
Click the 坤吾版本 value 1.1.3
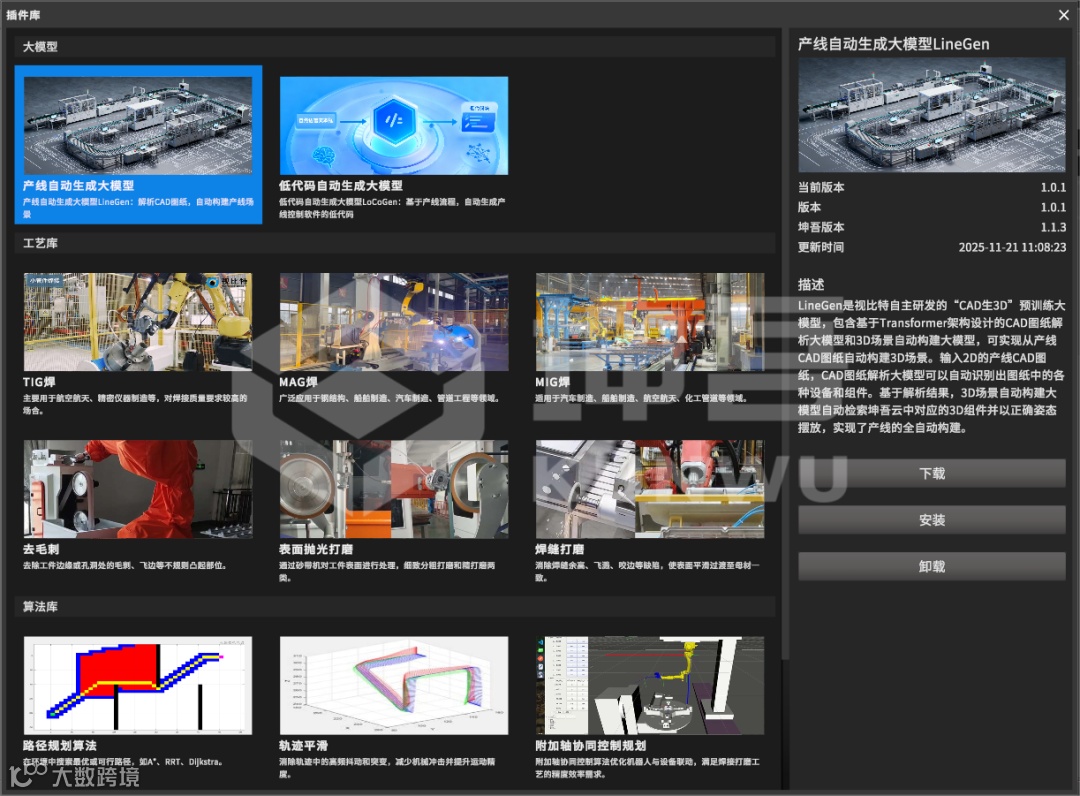coord(1053,227)
